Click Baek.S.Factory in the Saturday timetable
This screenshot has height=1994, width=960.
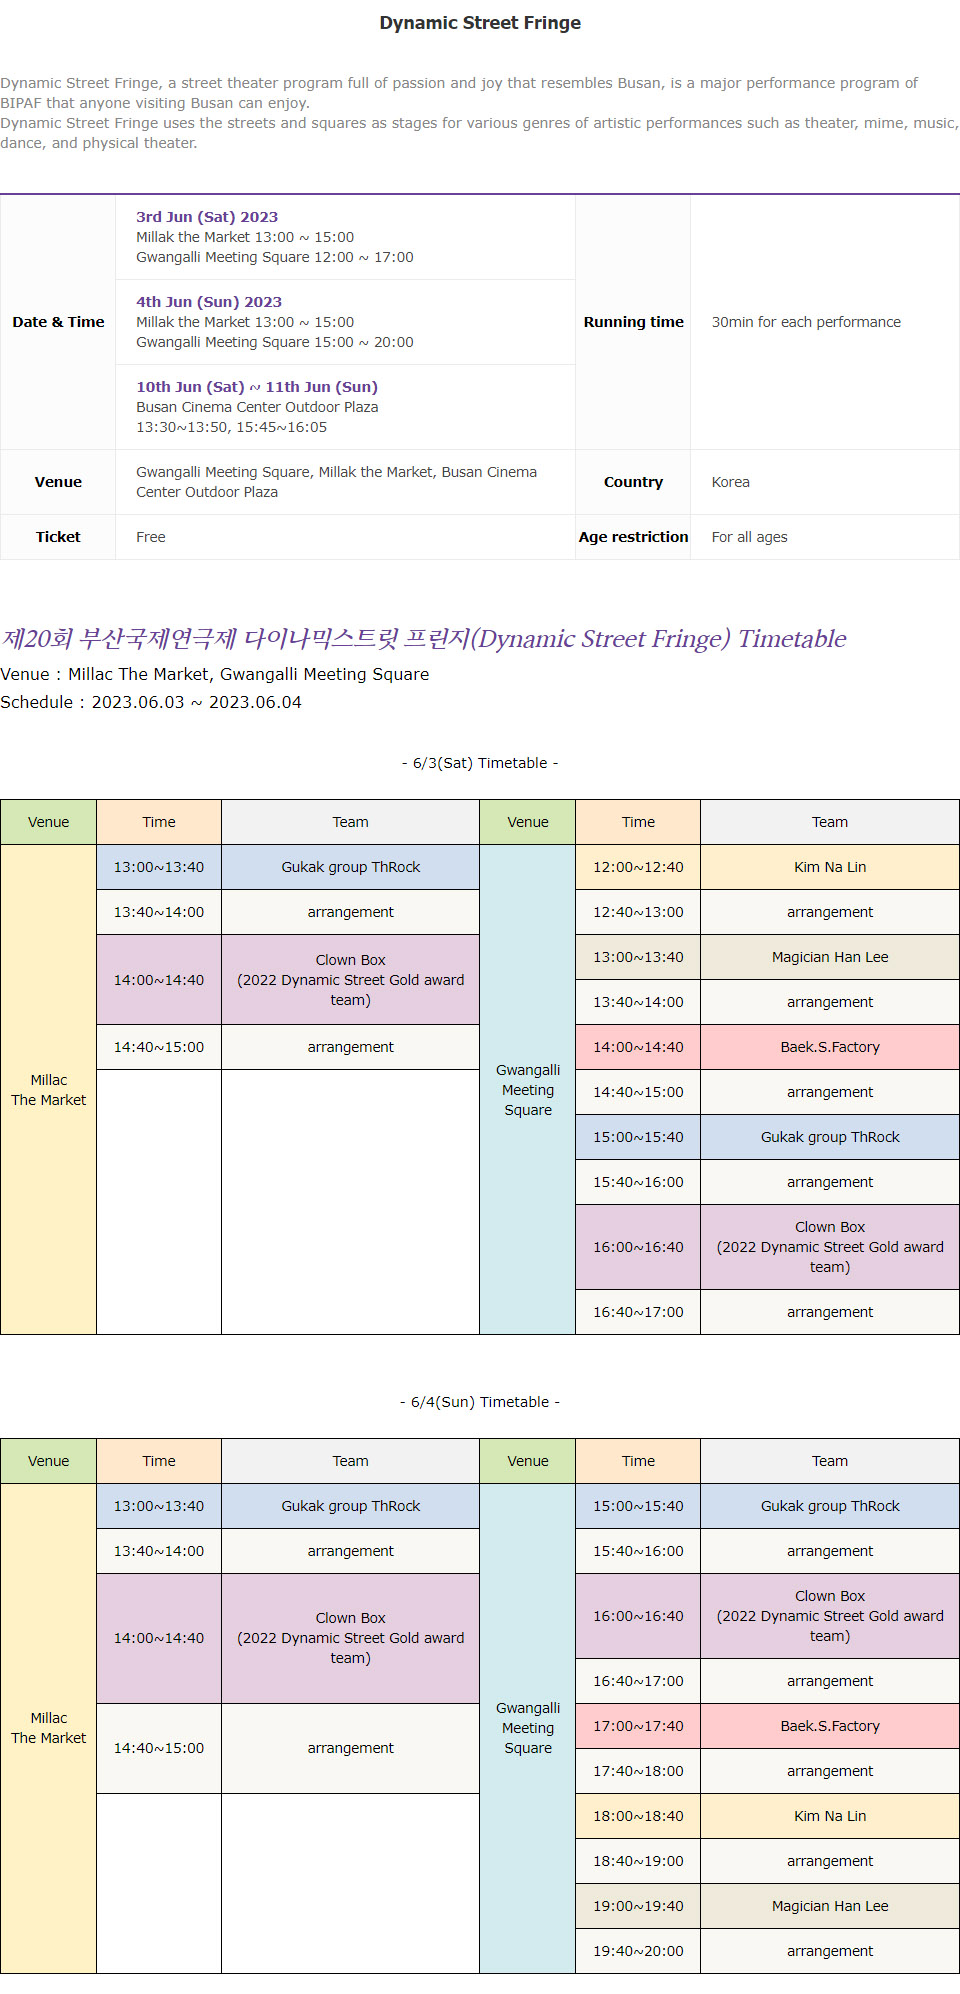coord(830,1047)
